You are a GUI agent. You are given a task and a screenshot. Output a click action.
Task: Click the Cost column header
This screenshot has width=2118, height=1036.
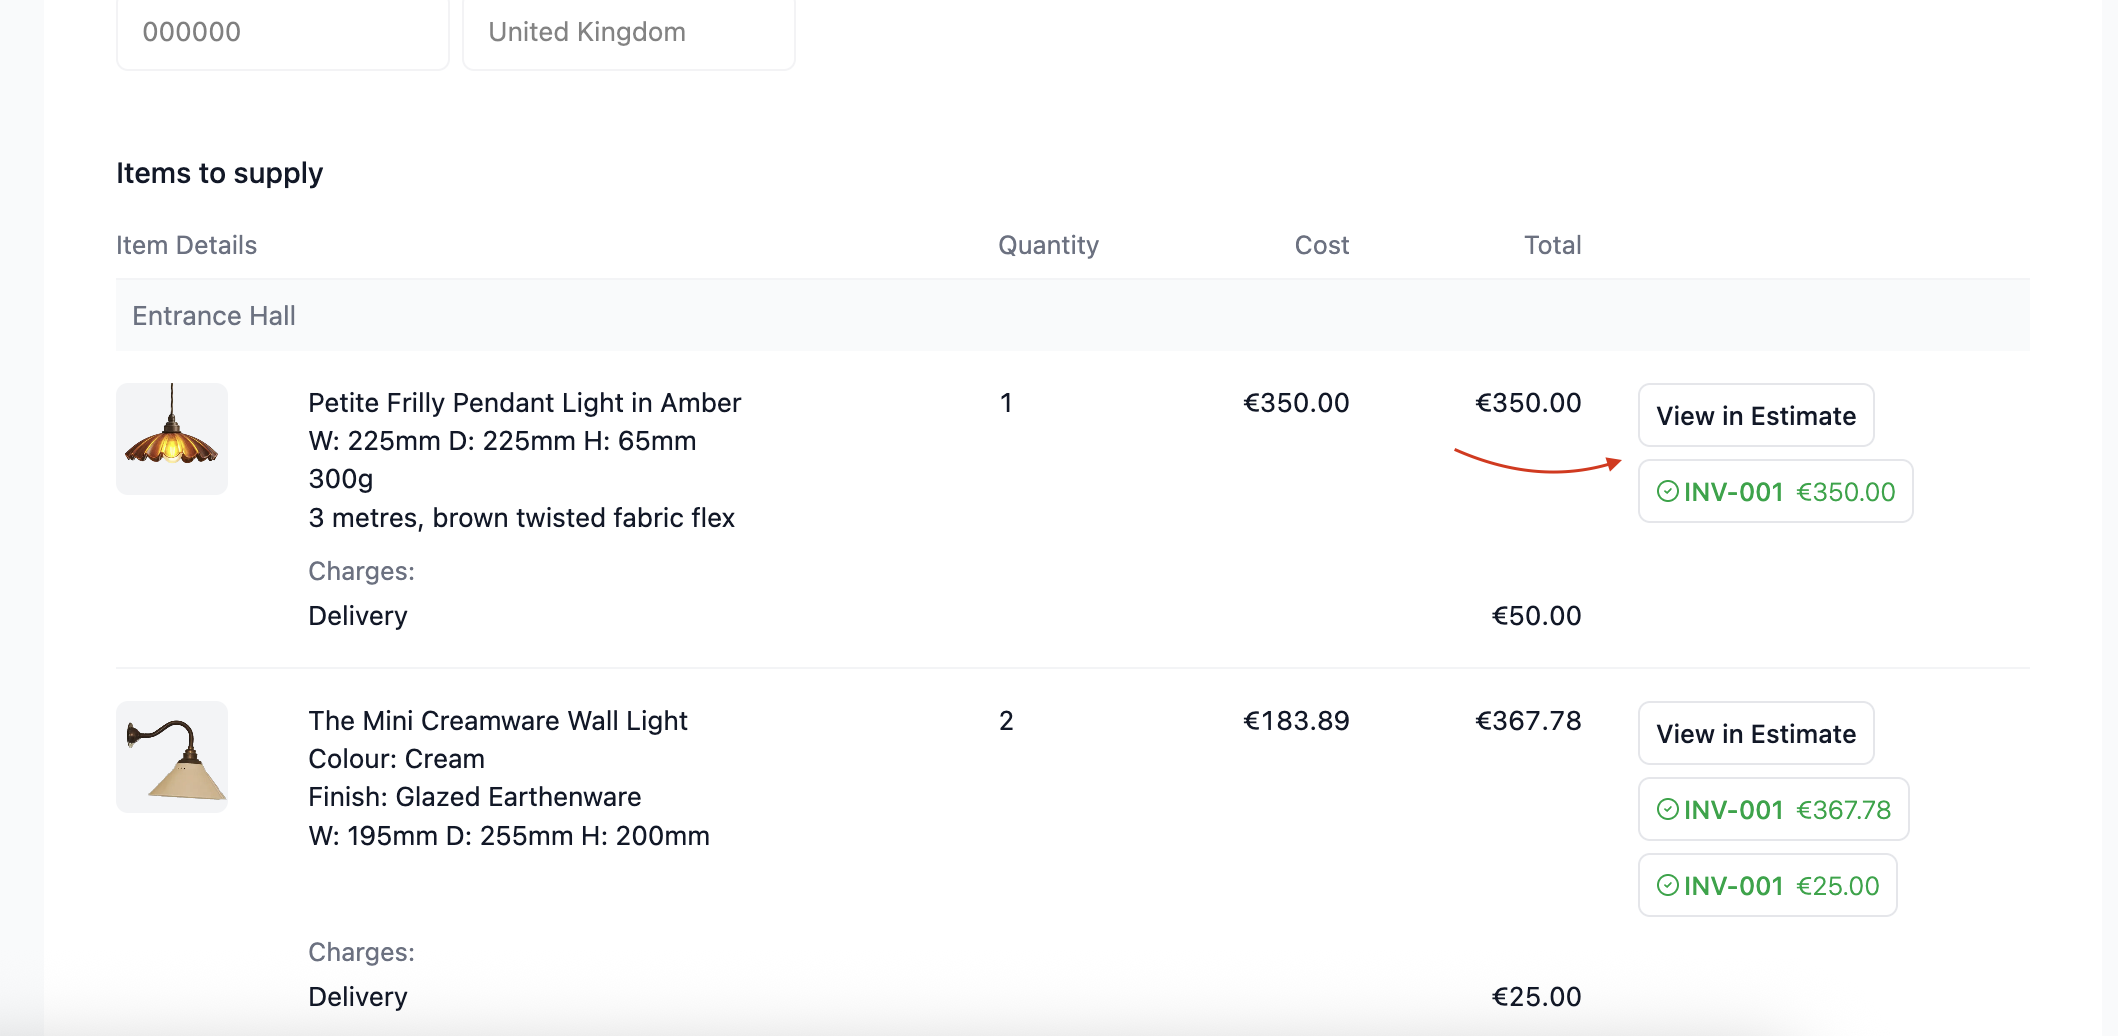[x=1321, y=245]
